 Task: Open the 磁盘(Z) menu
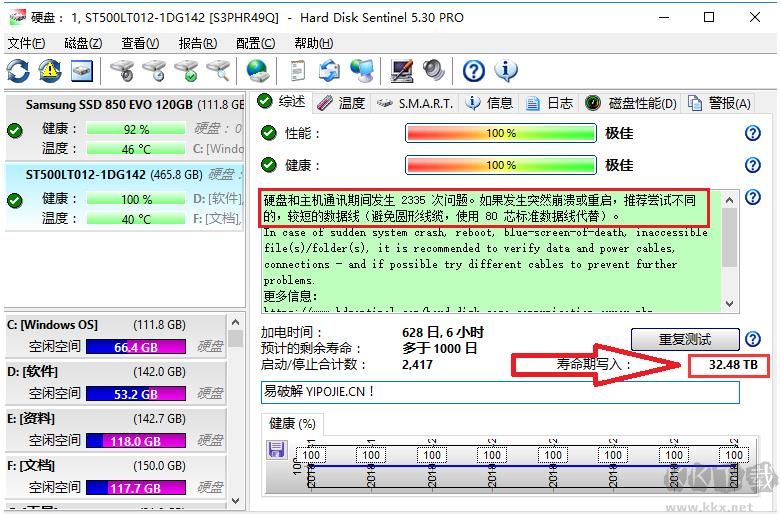(x=83, y=43)
